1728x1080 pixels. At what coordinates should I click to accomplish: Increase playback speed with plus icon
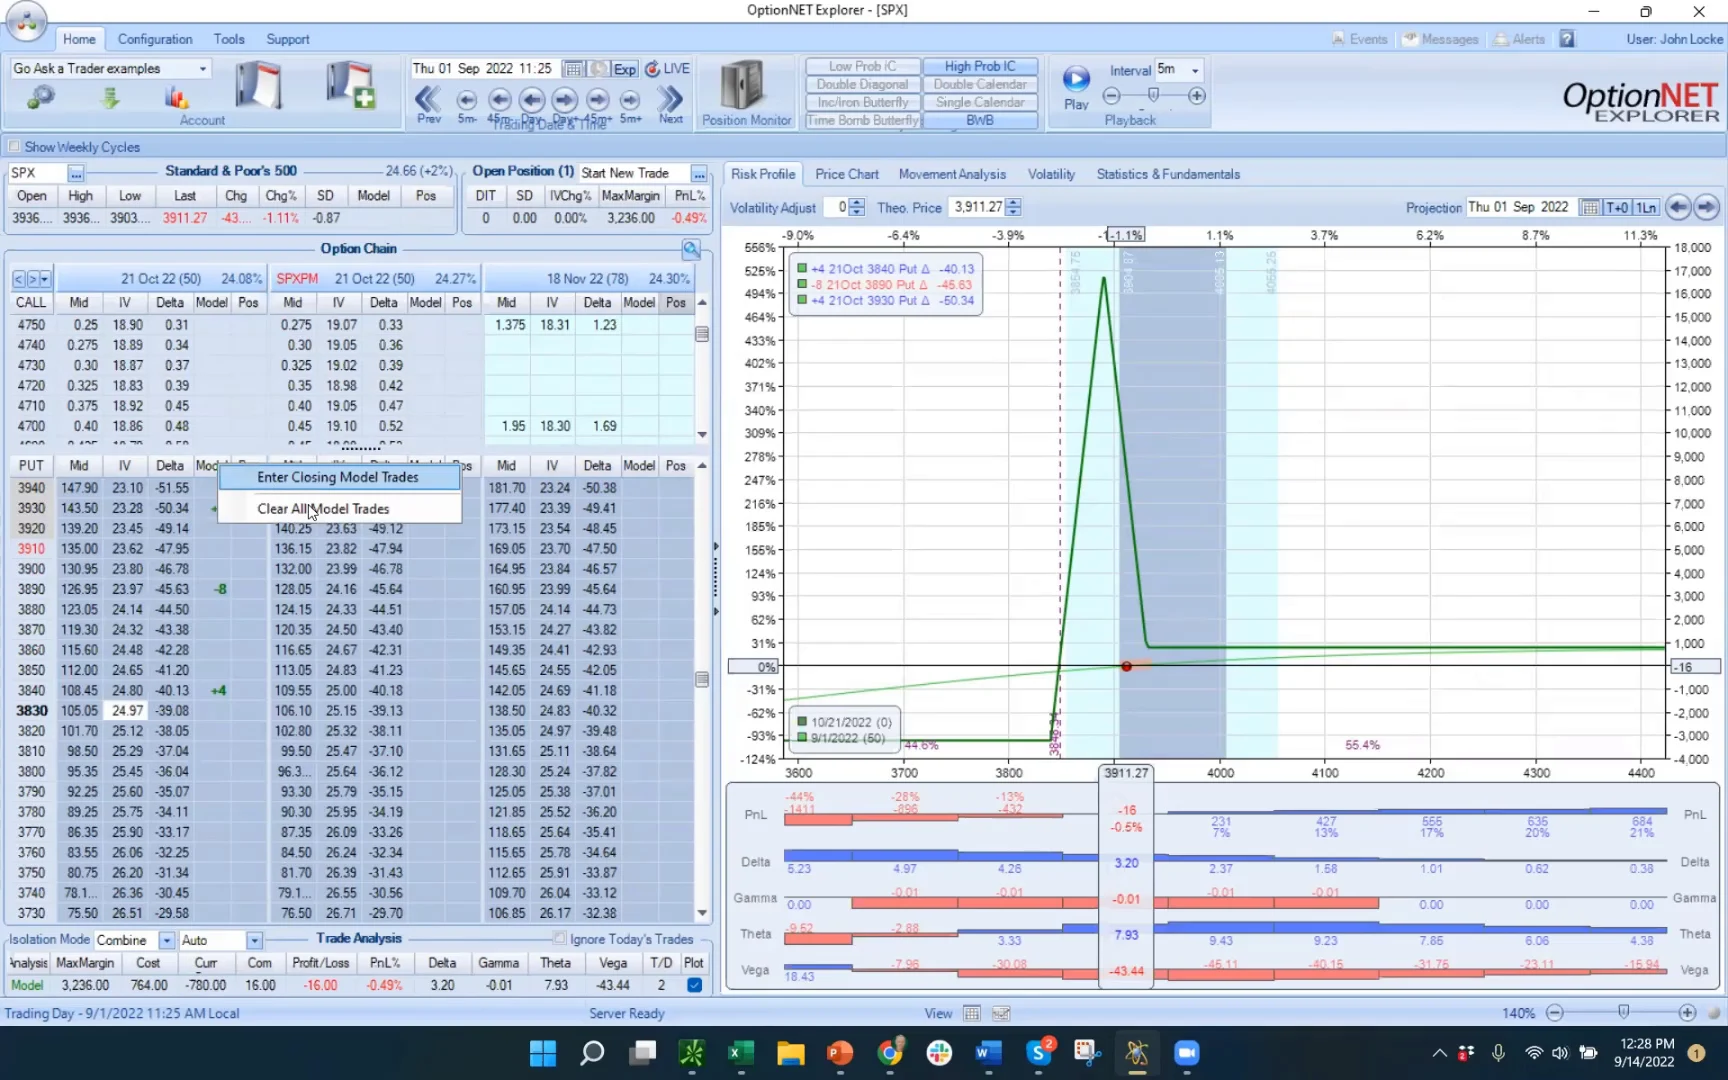(x=1196, y=96)
